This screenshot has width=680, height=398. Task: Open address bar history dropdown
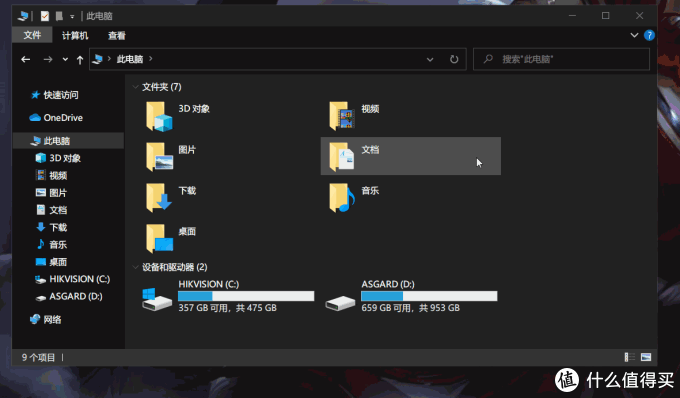pos(430,59)
